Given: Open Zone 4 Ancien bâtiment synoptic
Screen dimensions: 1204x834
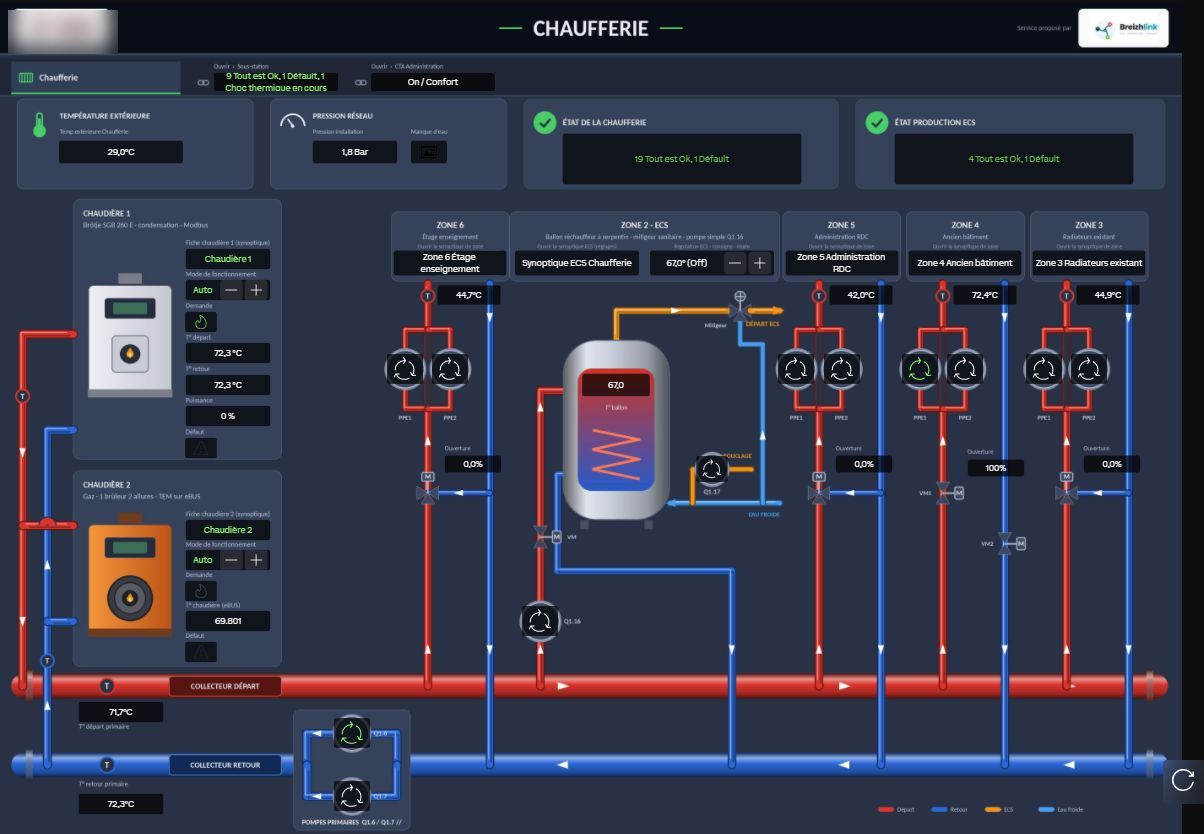Looking at the screenshot, I should 965,263.
